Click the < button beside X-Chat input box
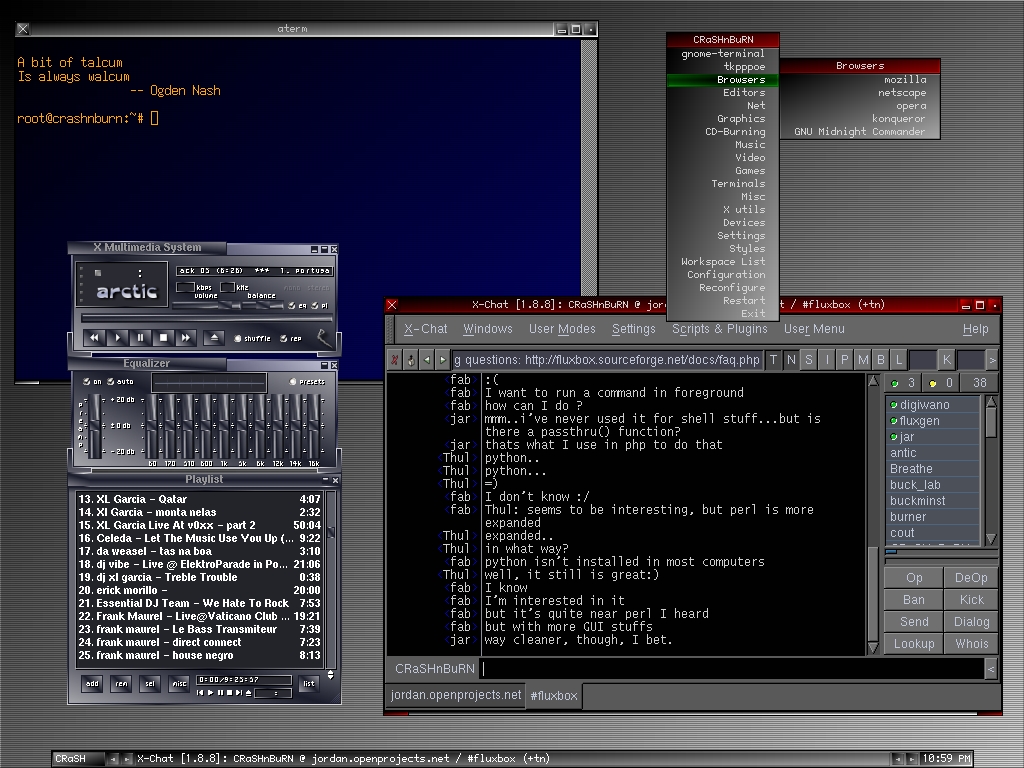Viewport: 1024px width, 768px height. [991, 669]
